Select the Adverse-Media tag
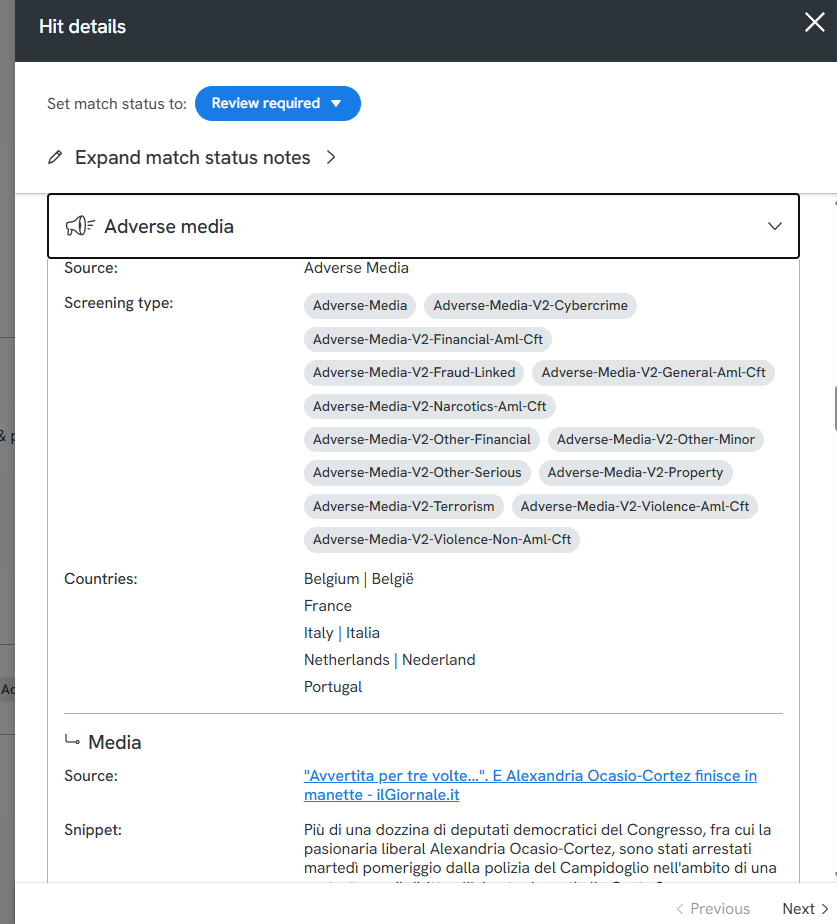The image size is (837, 924). point(360,305)
